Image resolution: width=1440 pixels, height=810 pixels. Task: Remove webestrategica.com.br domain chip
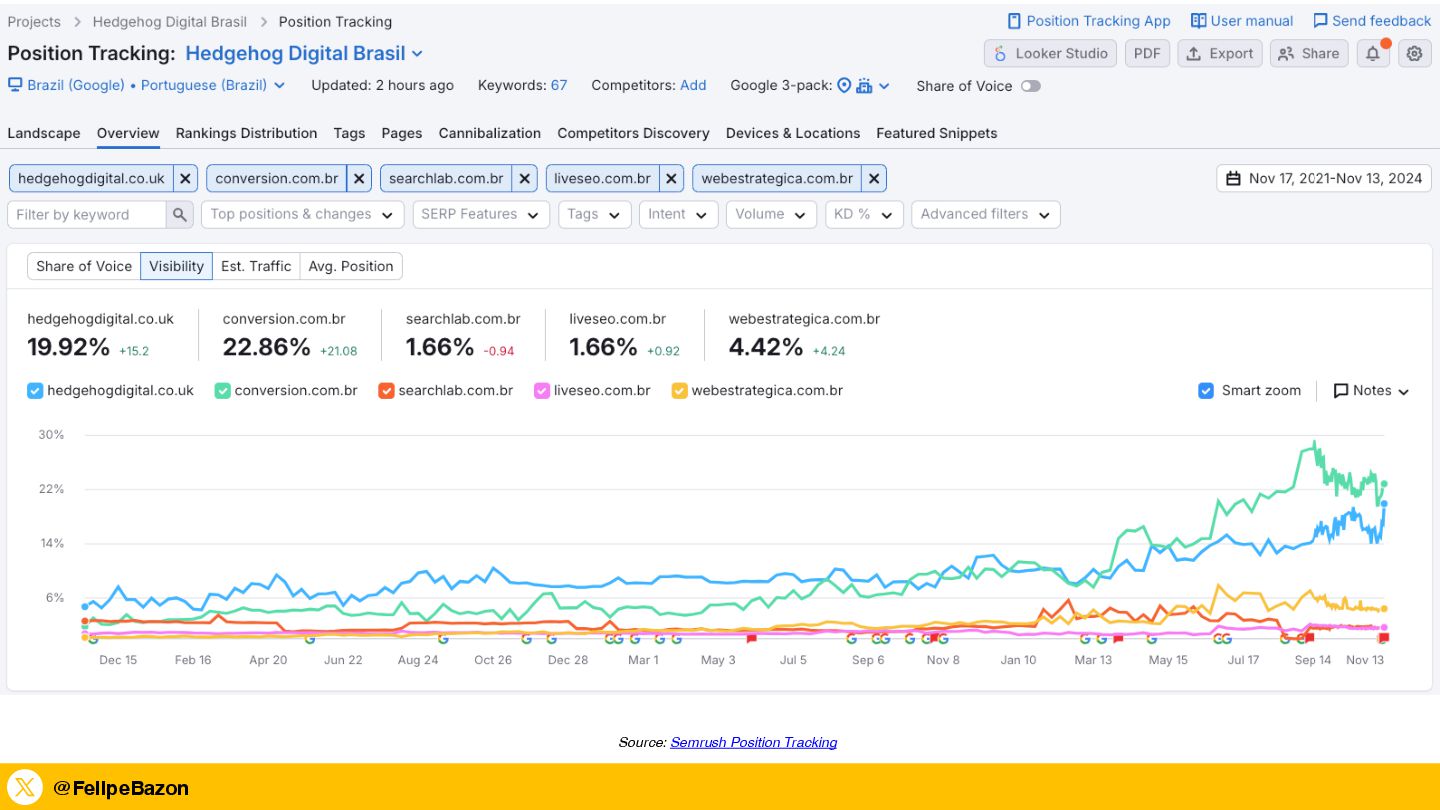pos(874,179)
